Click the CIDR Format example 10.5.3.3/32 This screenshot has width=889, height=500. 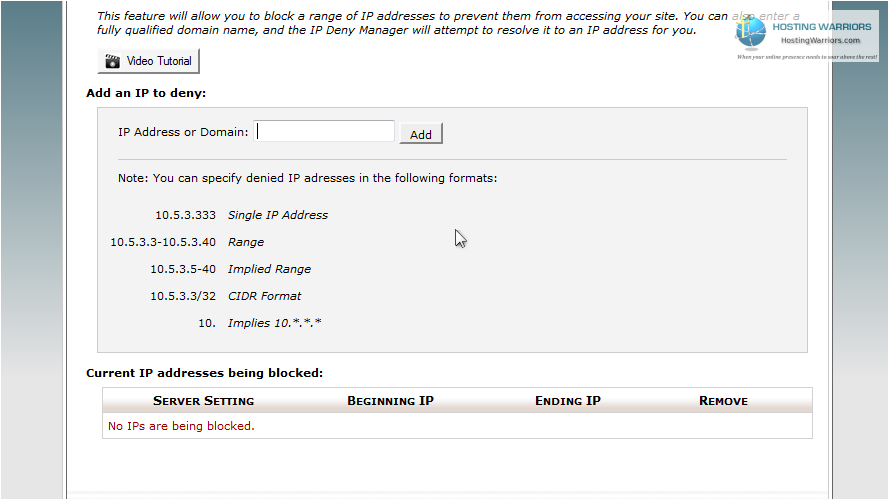(183, 296)
